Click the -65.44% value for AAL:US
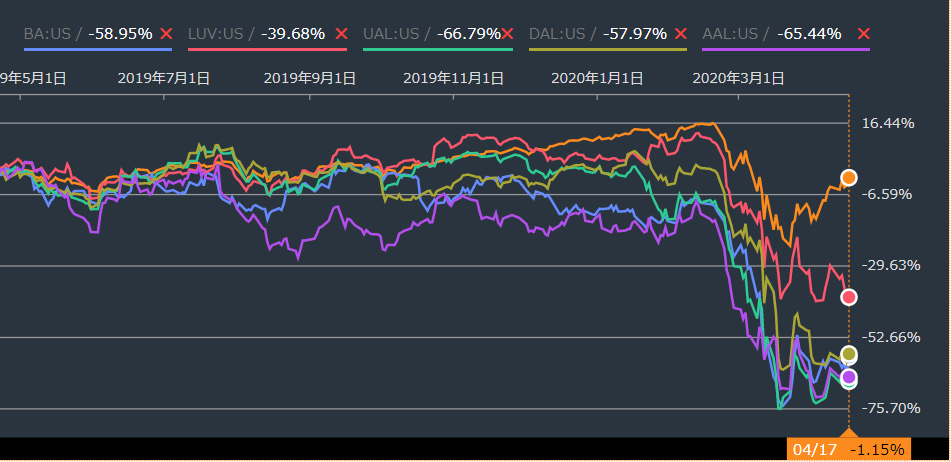The image size is (951, 462). point(809,34)
